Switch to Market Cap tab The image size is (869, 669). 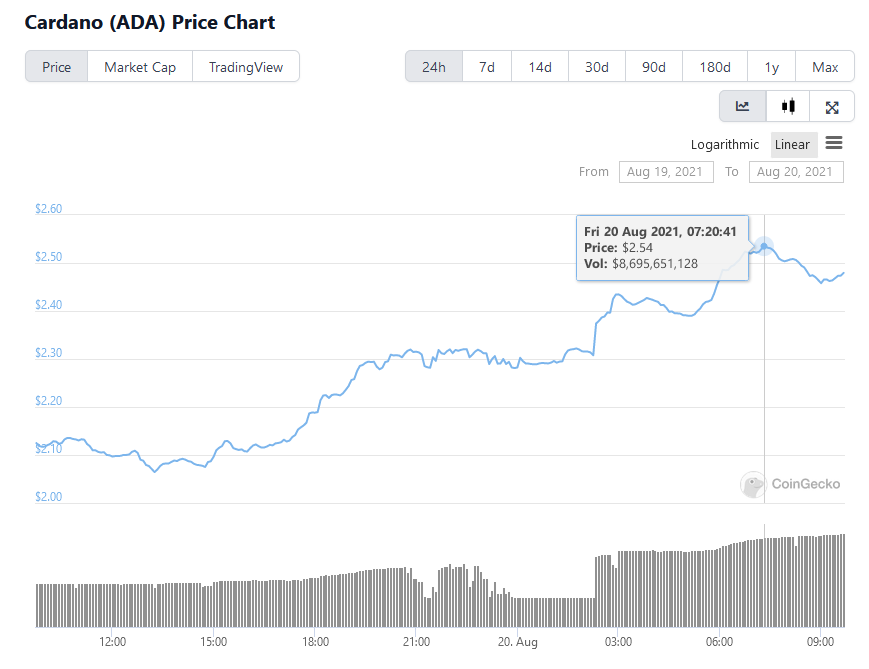tap(140, 67)
